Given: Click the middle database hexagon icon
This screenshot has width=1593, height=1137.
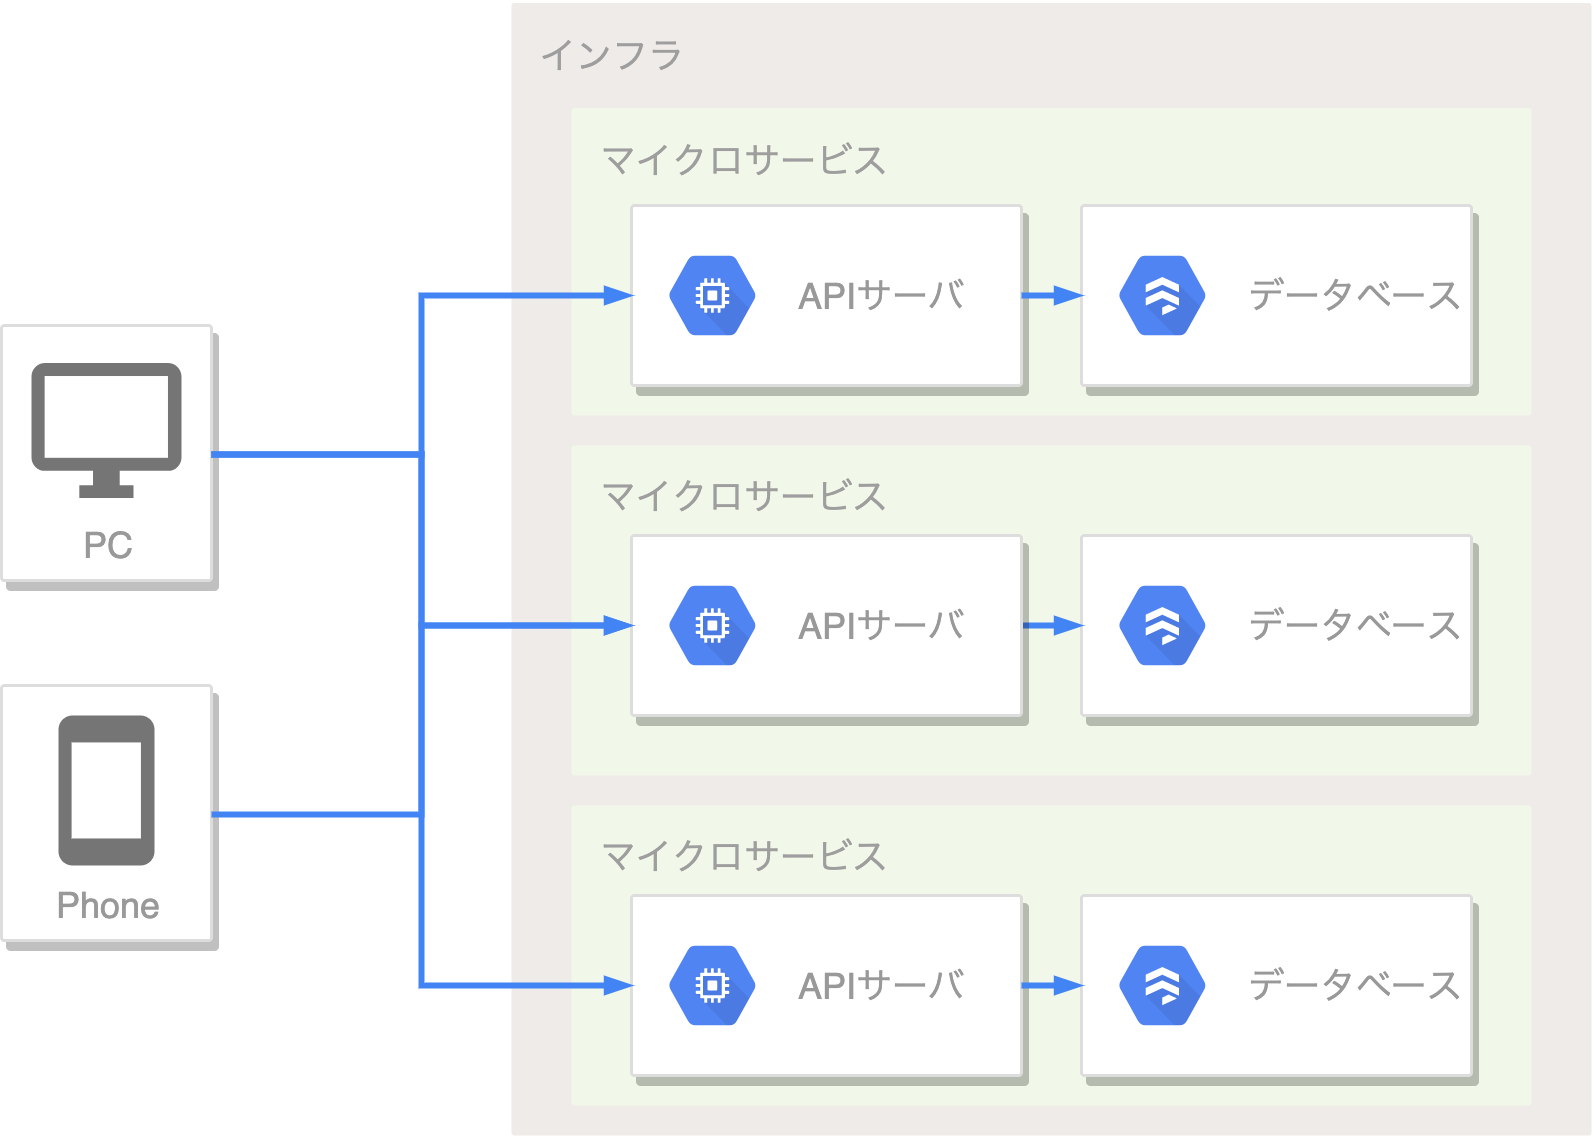Looking at the screenshot, I should pyautogui.click(x=1162, y=626).
